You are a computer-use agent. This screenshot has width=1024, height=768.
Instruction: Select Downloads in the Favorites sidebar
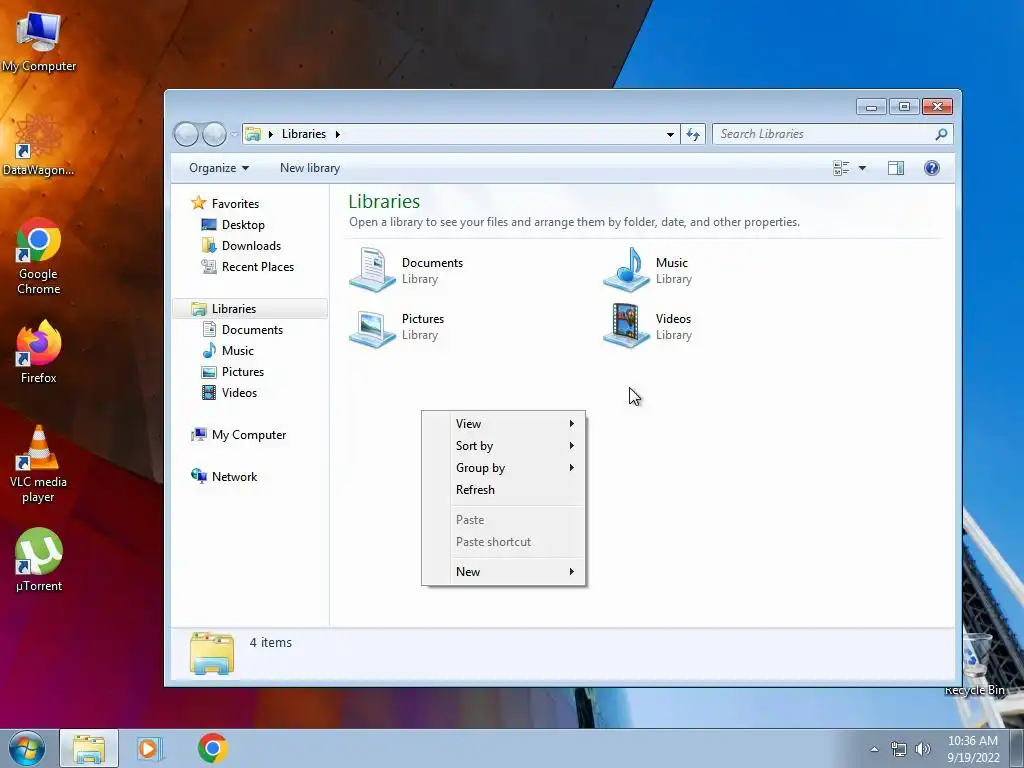click(x=251, y=246)
